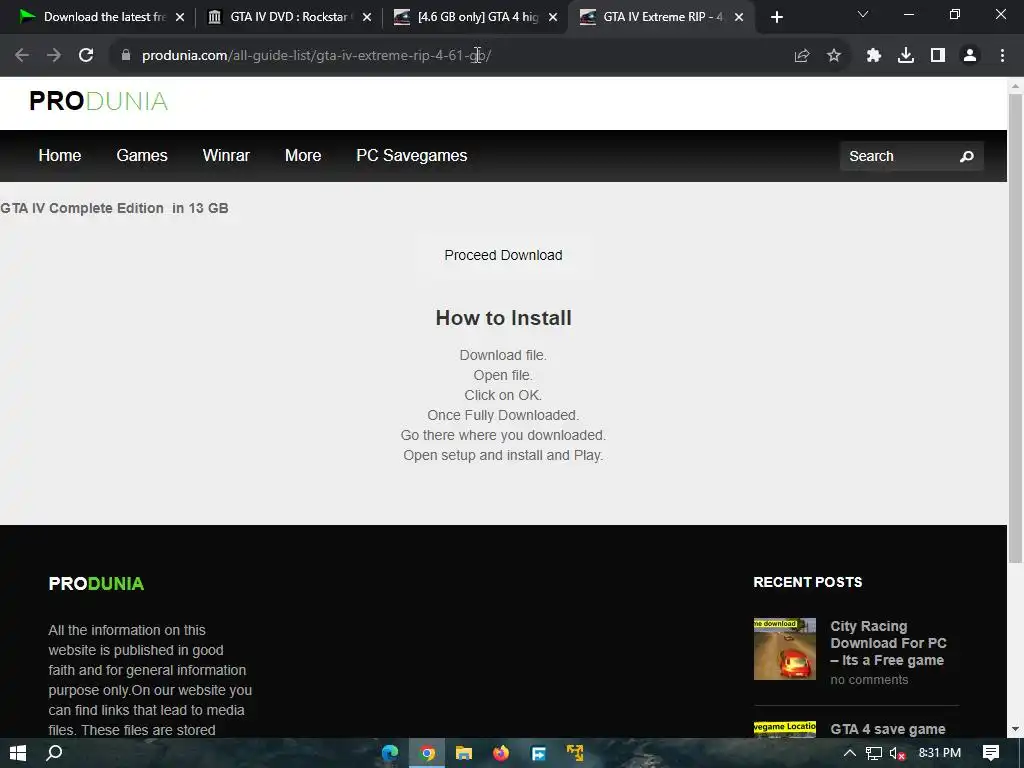
Task: Open the More menu item
Action: point(303,155)
